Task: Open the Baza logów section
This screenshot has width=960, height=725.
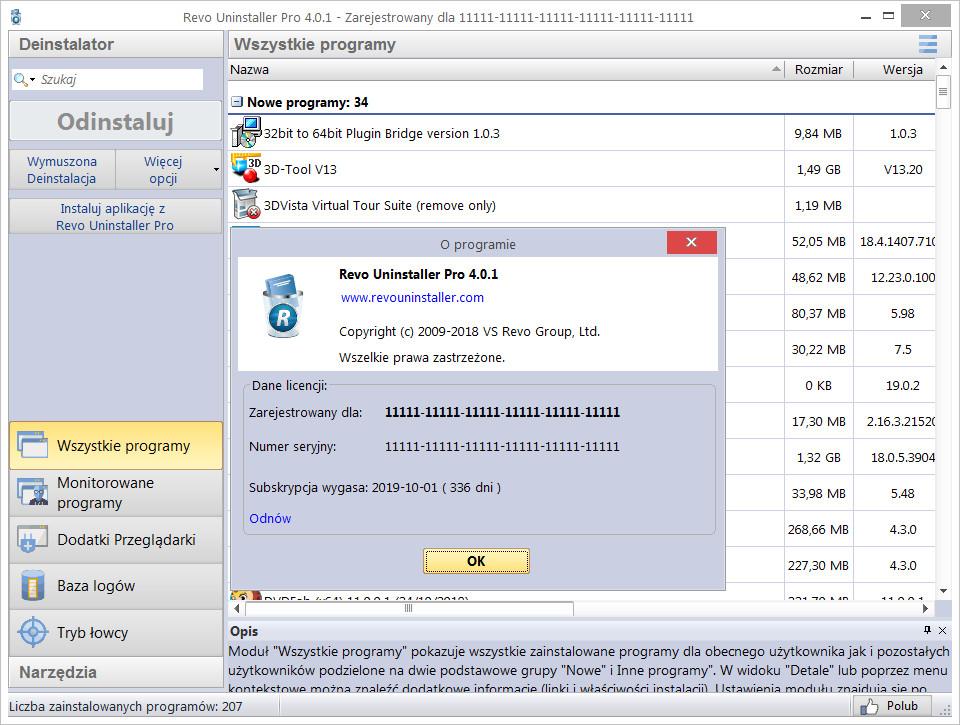Action: coord(116,586)
